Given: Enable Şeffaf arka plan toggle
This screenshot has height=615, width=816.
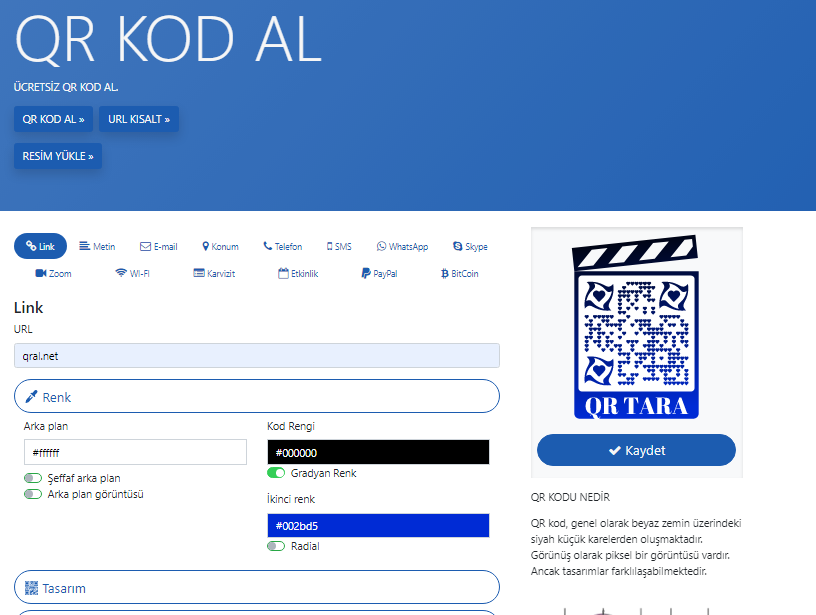Looking at the screenshot, I should click(33, 479).
